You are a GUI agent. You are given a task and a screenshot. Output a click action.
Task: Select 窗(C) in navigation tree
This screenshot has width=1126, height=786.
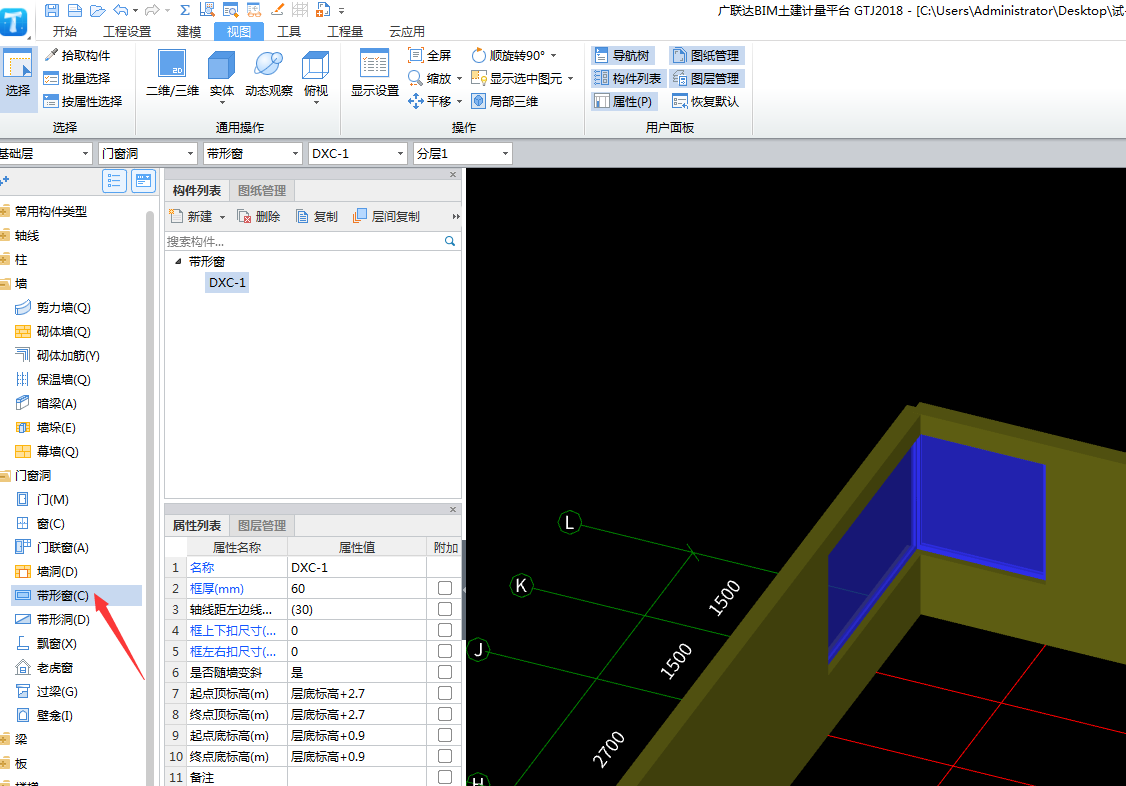41,523
